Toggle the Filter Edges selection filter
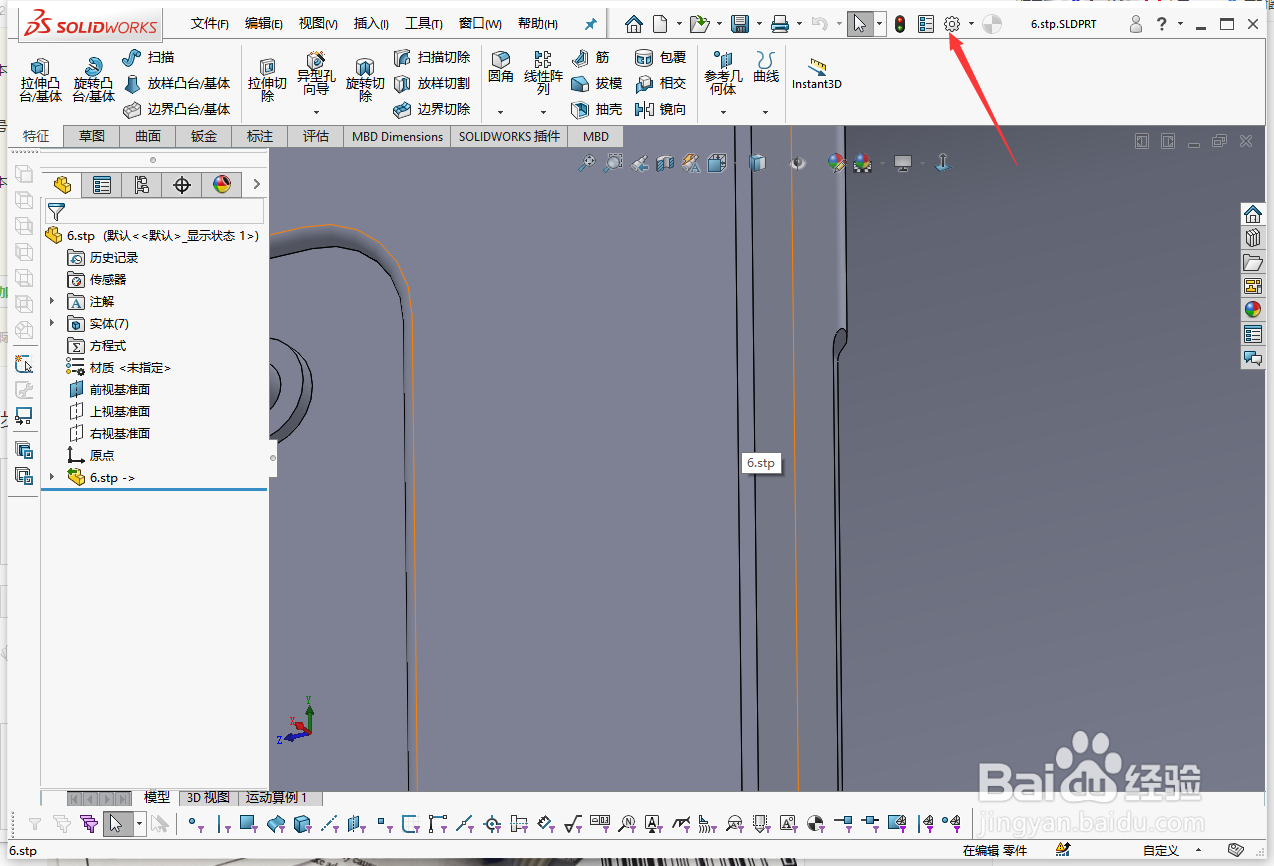Viewport: 1274px width, 866px height. pos(222,824)
